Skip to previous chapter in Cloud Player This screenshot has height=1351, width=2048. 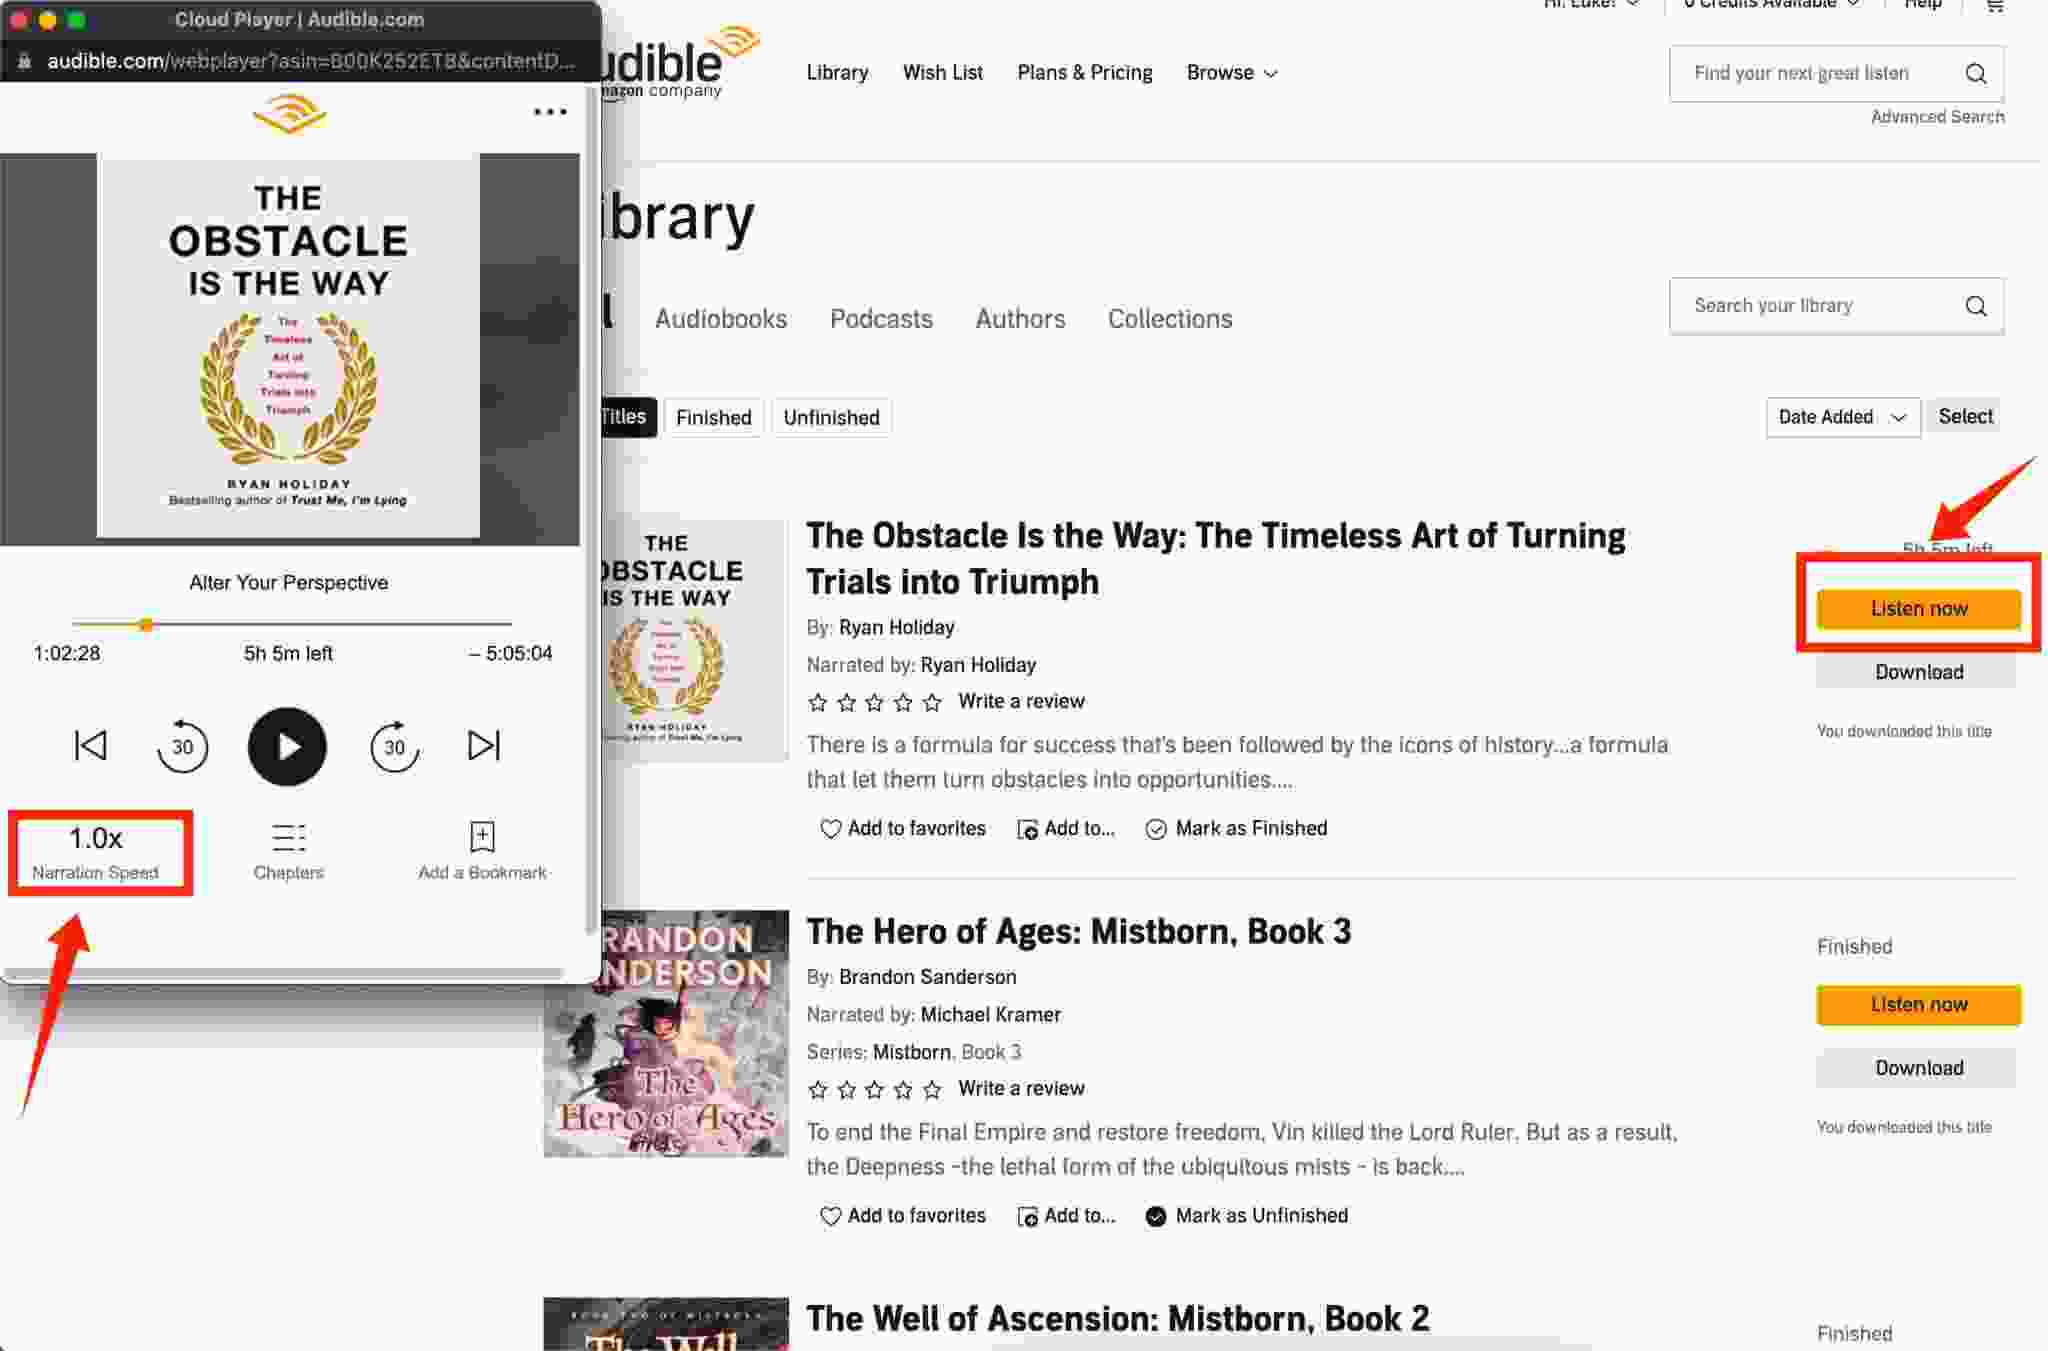click(91, 745)
